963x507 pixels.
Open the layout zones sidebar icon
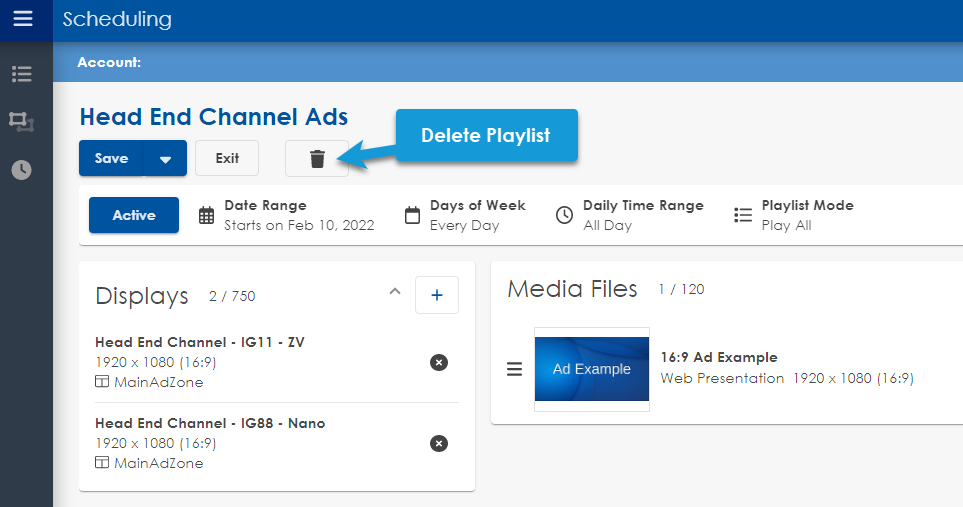(x=22, y=121)
